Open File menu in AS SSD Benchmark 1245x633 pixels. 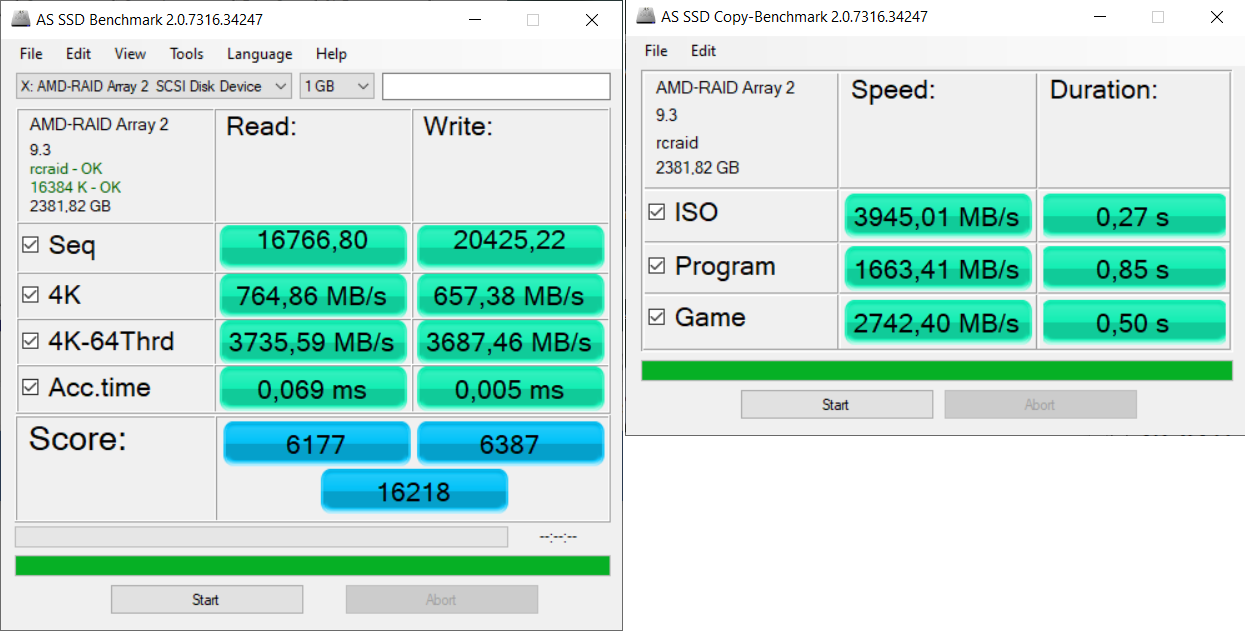click(x=31, y=54)
